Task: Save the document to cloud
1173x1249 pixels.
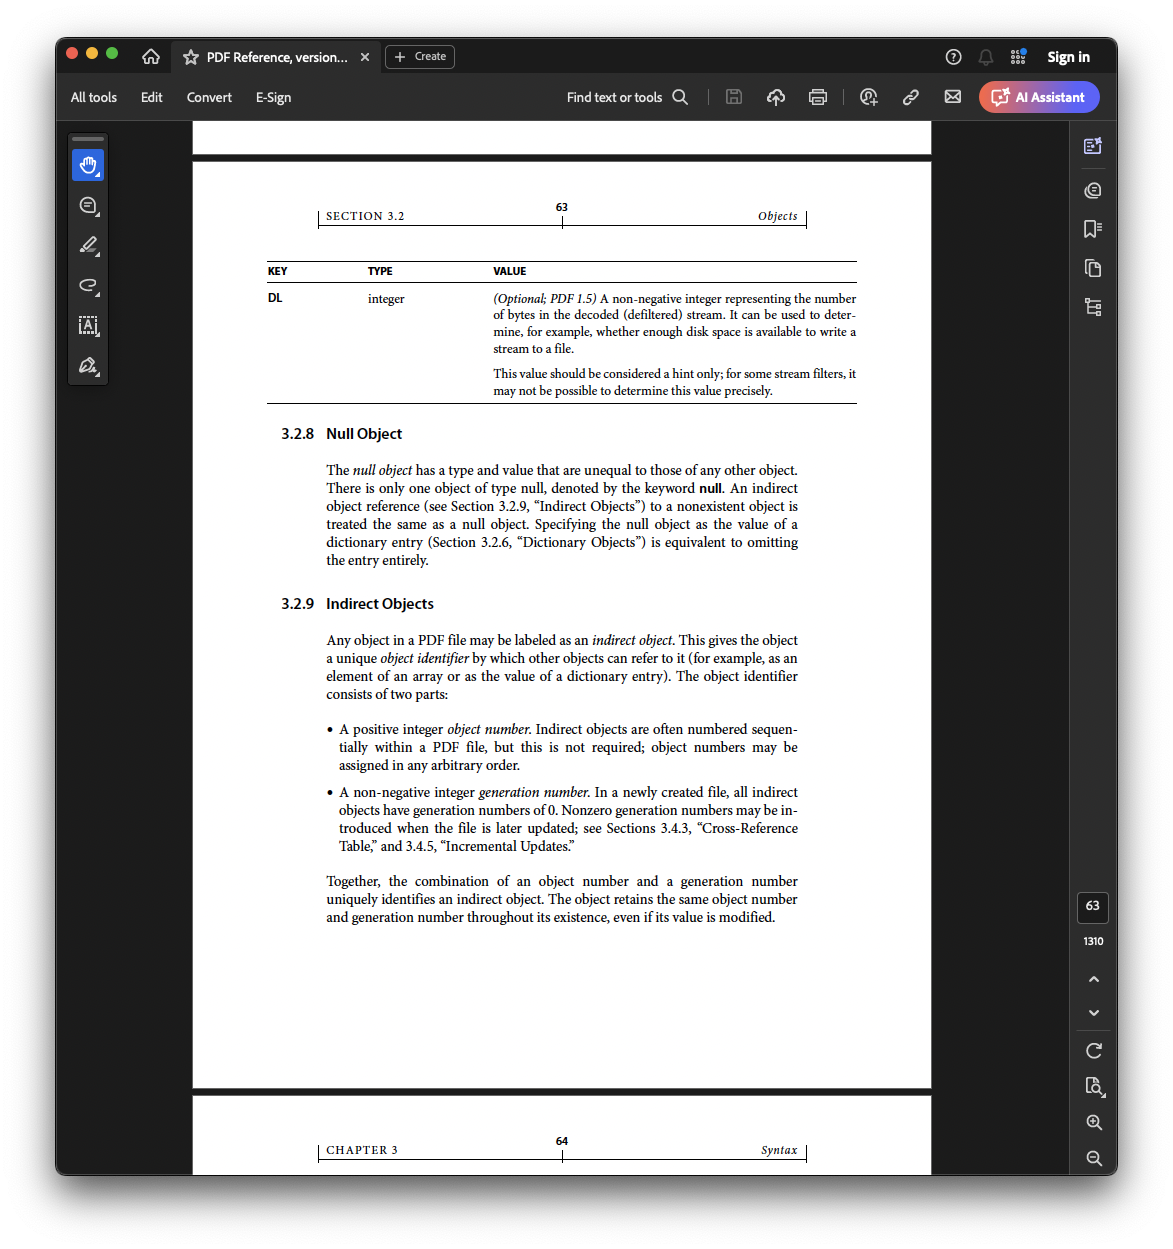Action: click(x=776, y=97)
